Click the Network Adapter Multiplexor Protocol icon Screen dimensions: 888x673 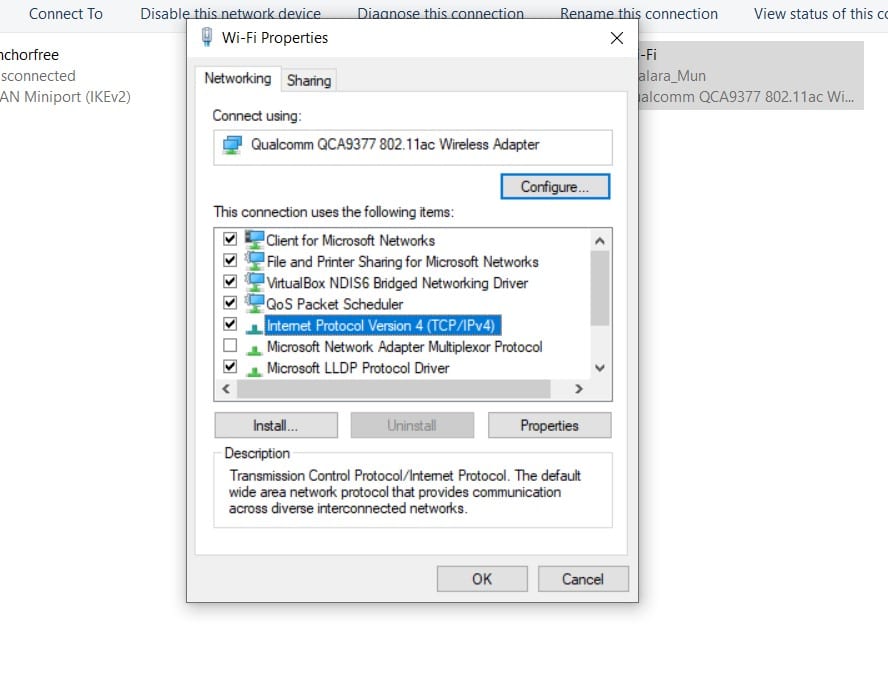coord(254,348)
